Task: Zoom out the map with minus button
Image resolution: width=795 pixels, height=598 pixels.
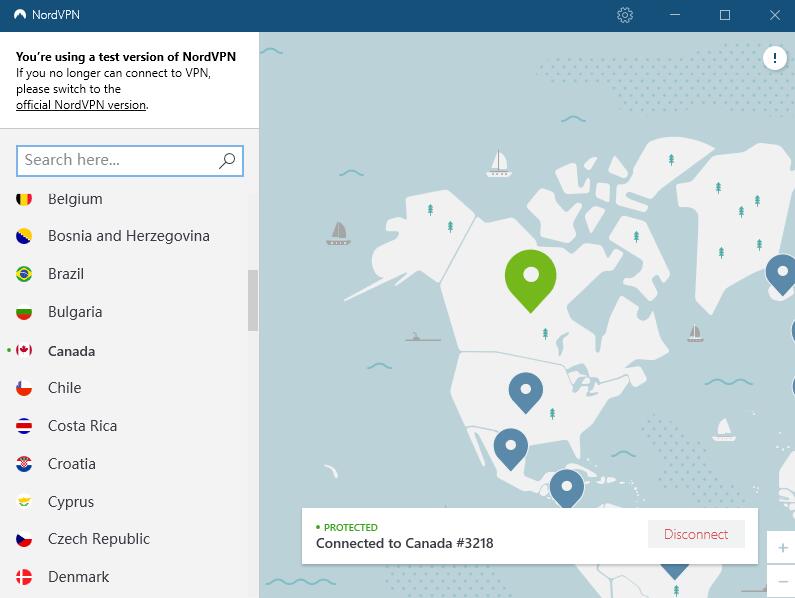Action: click(782, 581)
